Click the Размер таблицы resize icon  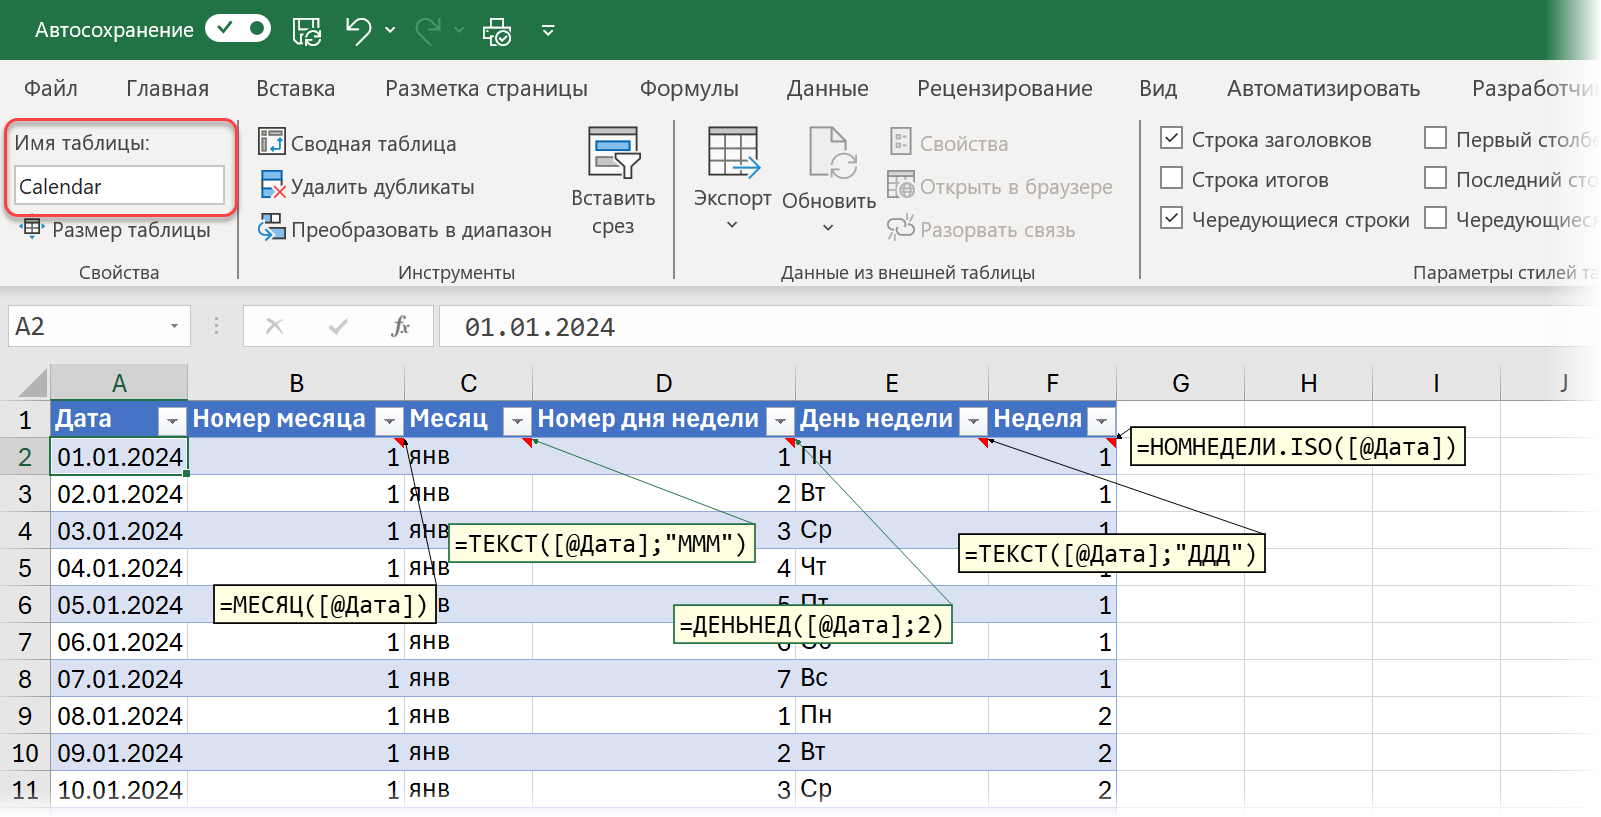33,229
